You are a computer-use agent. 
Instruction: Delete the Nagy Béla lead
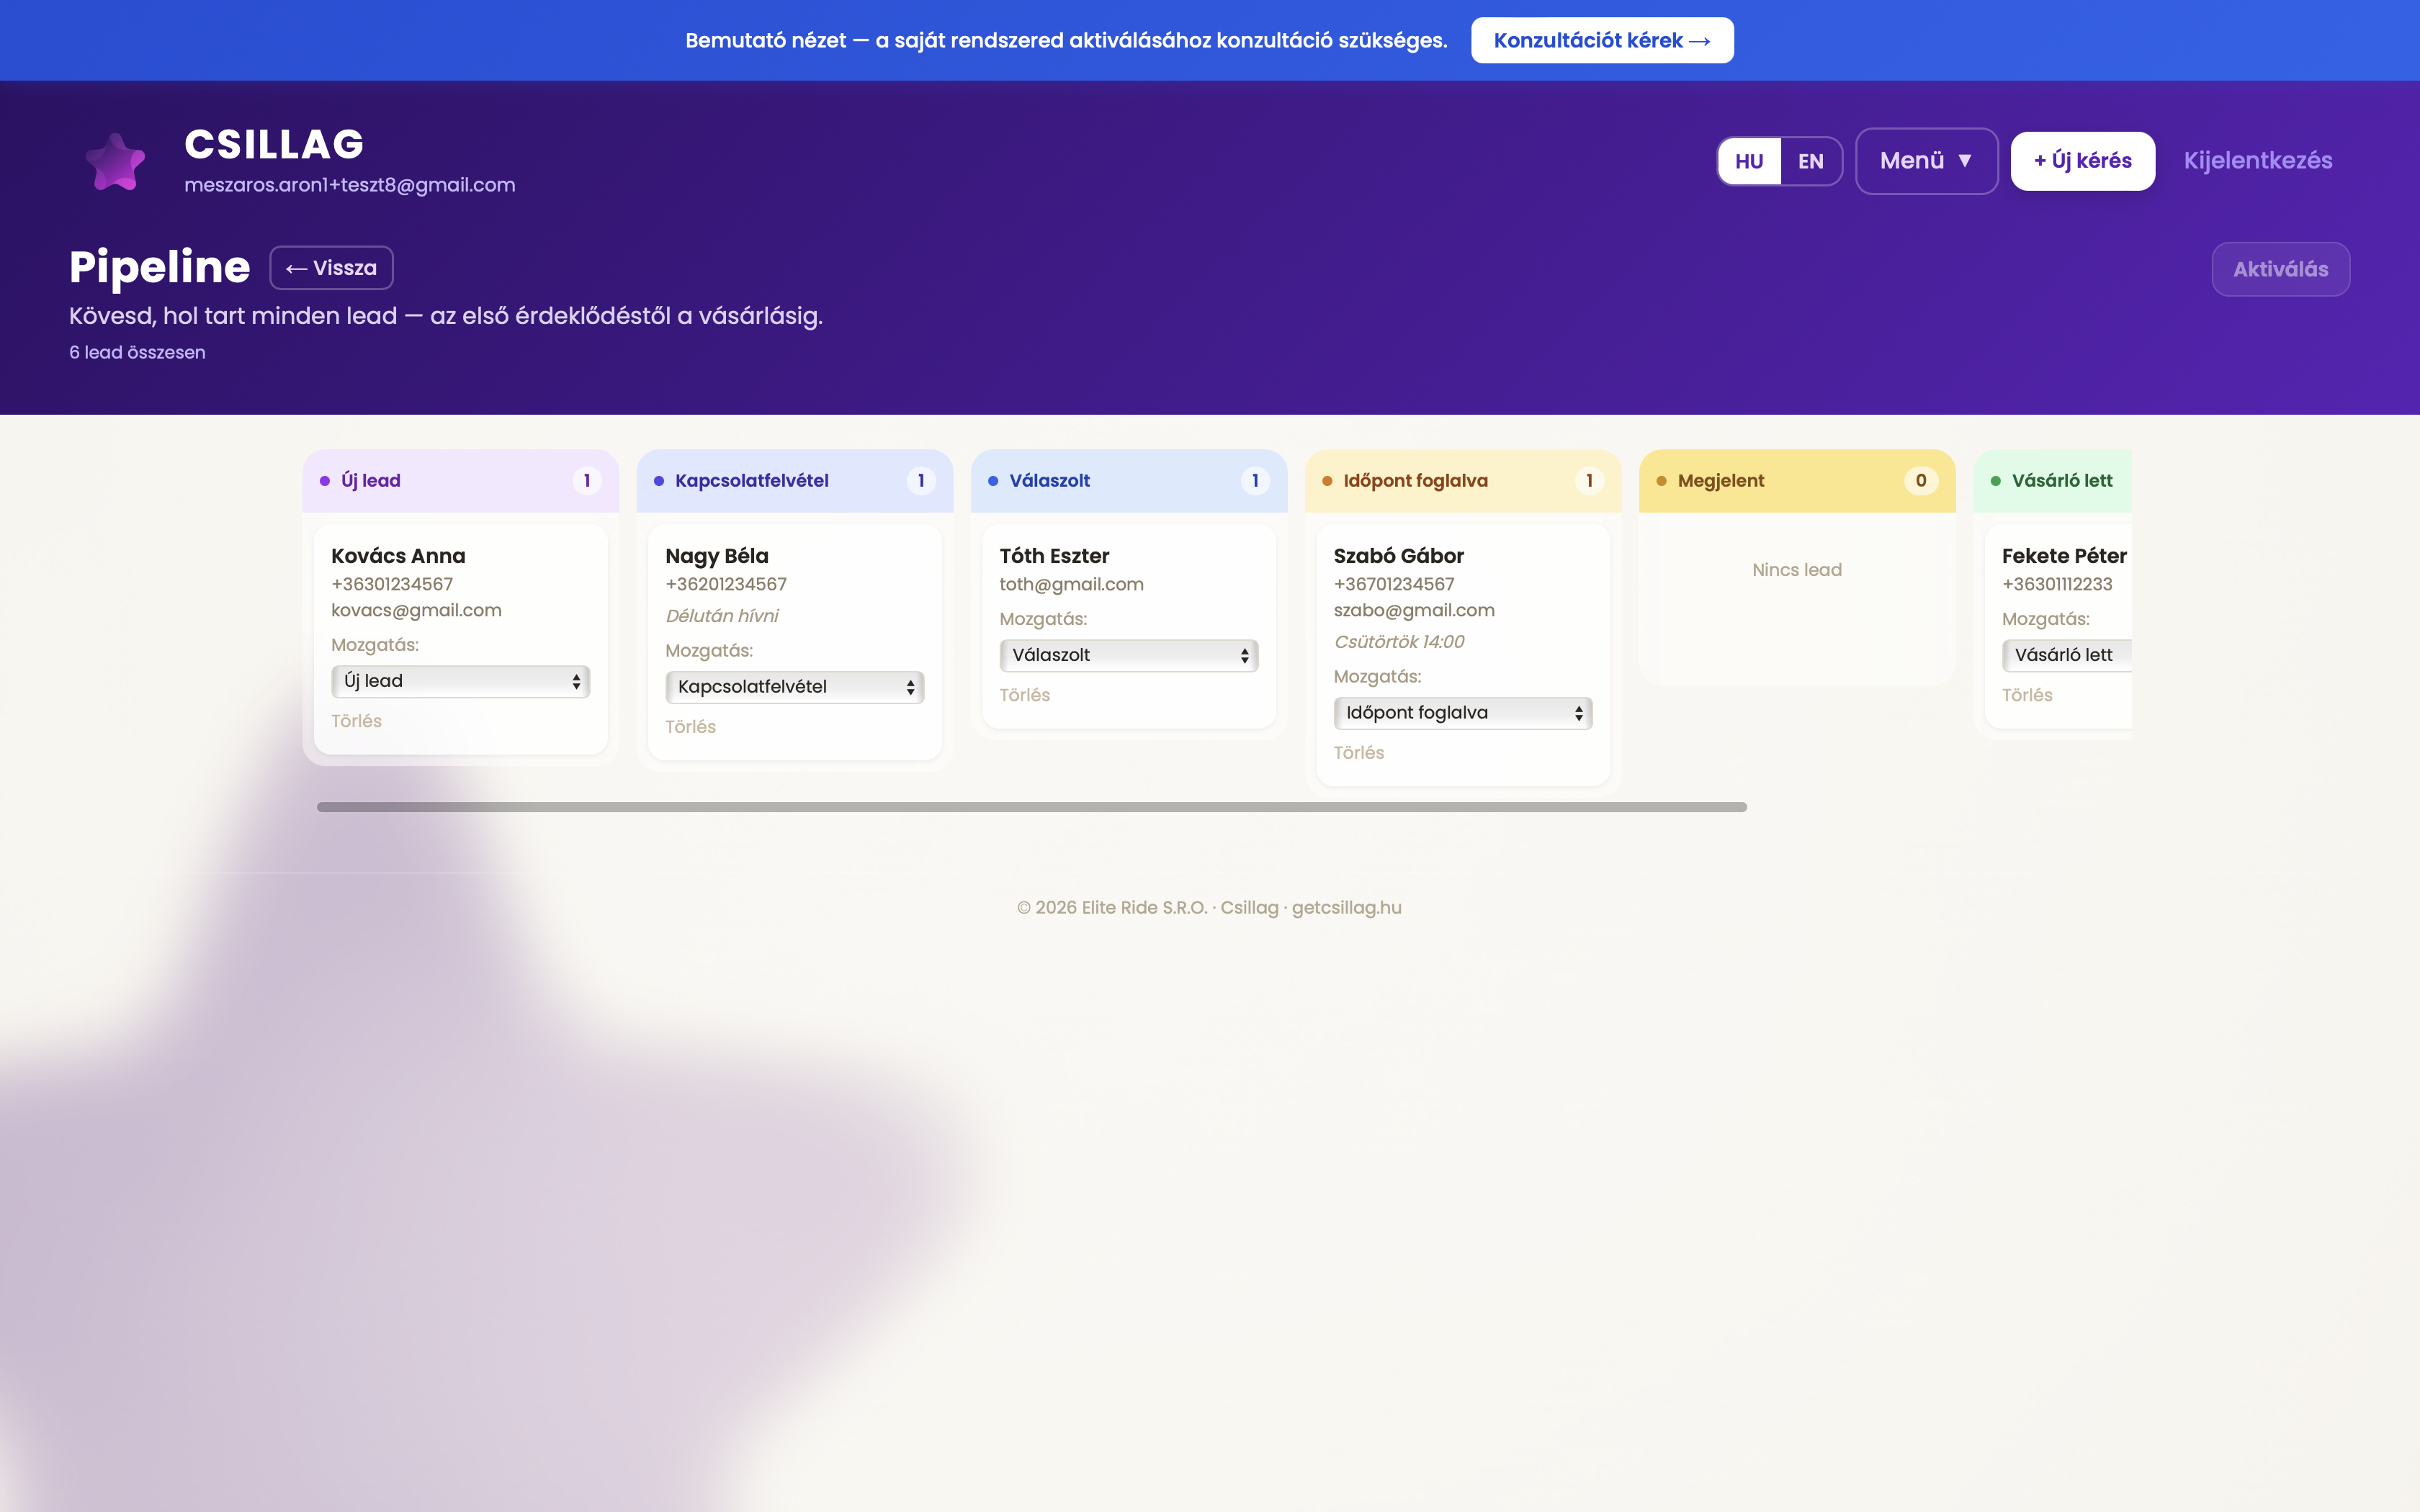(x=690, y=727)
